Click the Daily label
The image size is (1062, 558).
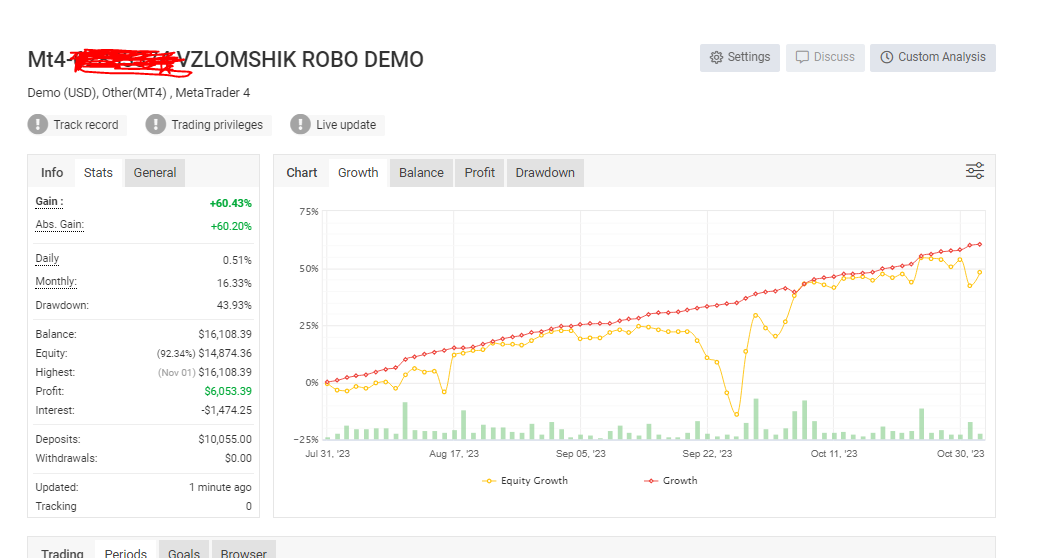[x=47, y=259]
